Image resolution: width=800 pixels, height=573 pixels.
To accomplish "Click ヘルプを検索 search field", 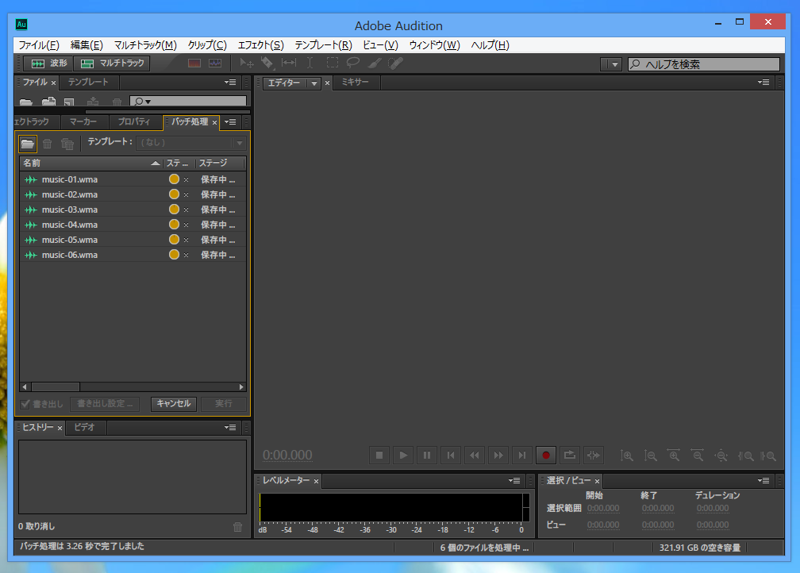I will pos(704,64).
